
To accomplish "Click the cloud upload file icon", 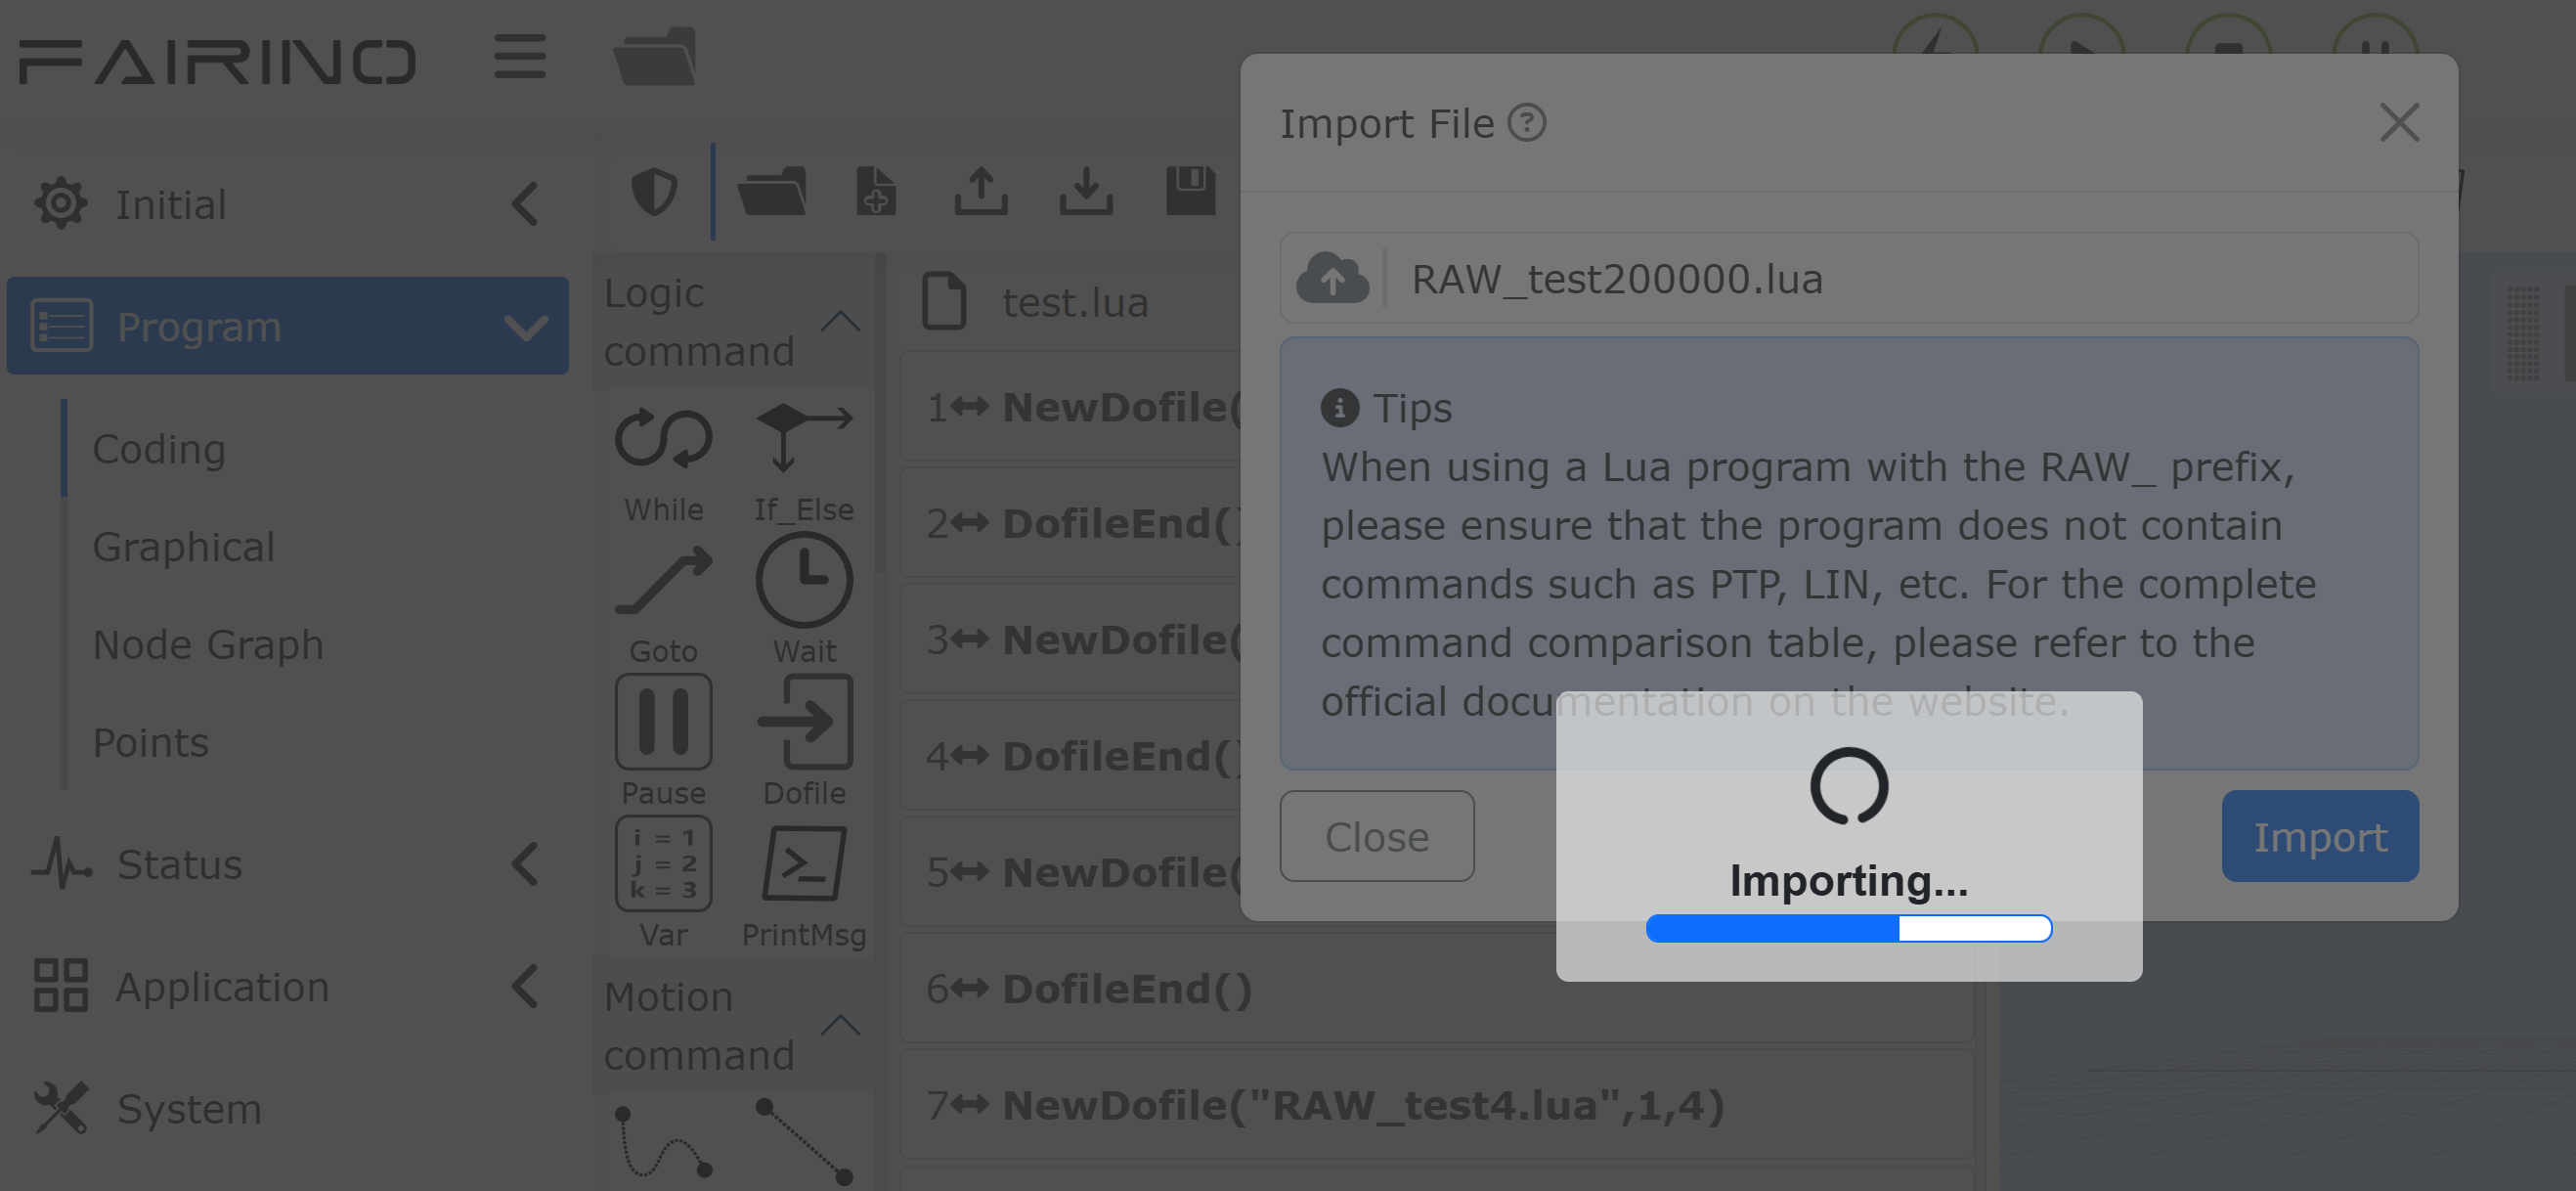I will 1332,278.
